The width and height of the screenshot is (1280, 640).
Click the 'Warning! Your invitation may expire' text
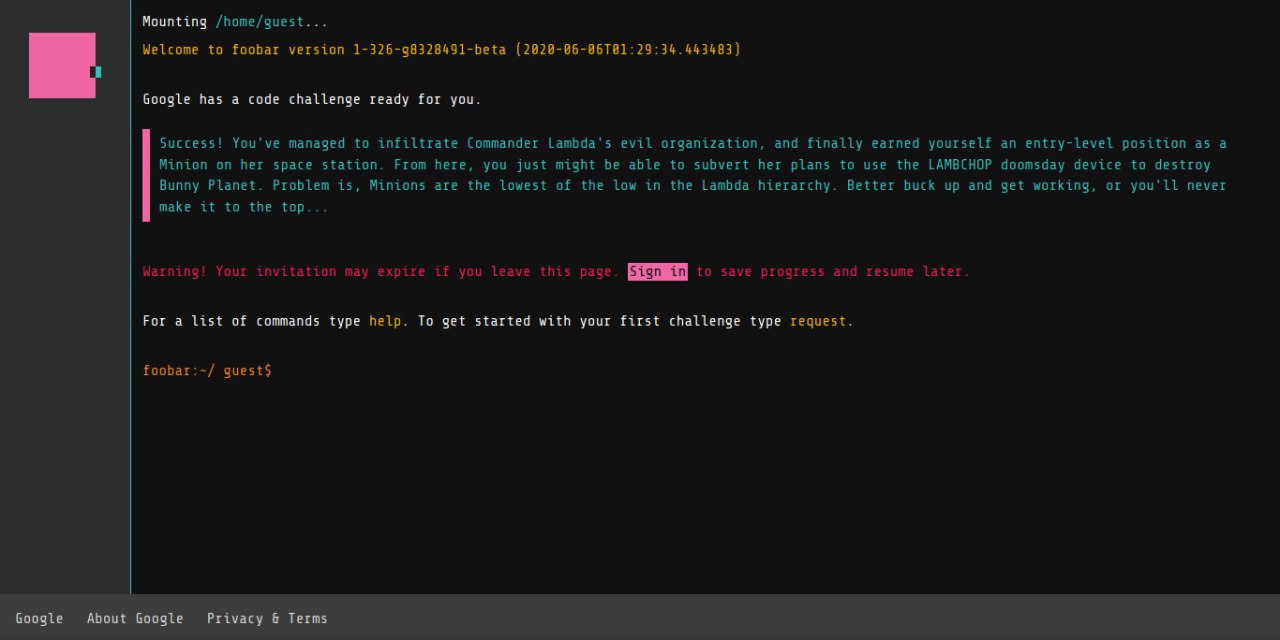pos(381,272)
